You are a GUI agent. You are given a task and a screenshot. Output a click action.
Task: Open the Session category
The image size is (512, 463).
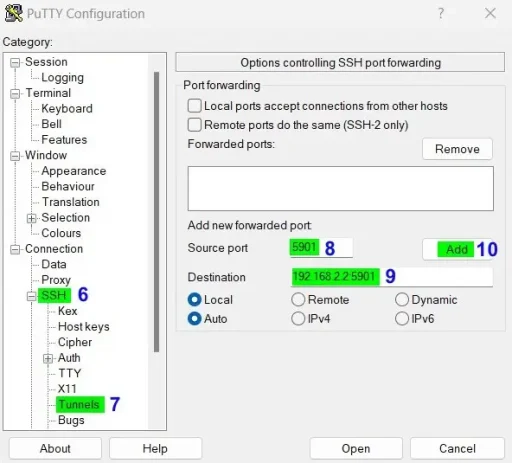pyautogui.click(x=46, y=62)
